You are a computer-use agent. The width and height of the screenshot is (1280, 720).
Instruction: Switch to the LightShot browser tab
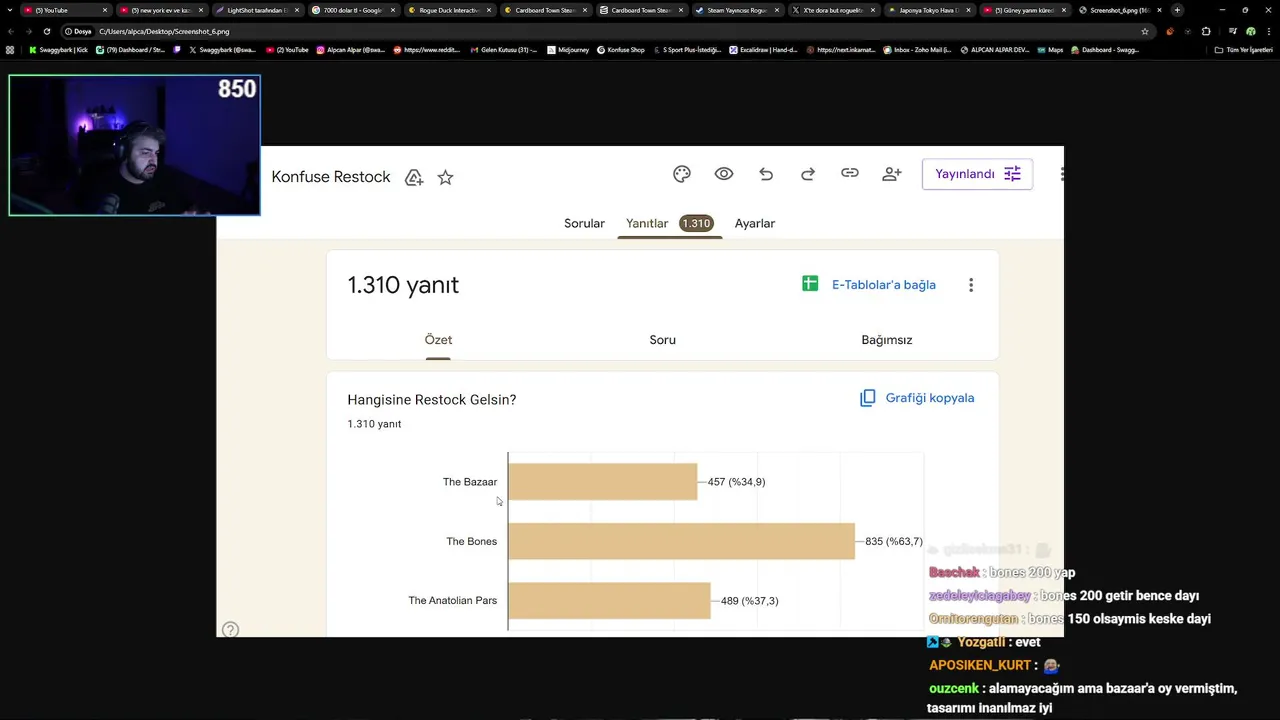(257, 10)
